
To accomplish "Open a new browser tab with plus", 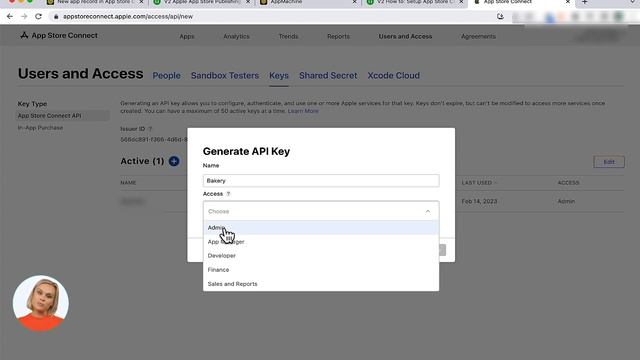I will pyautogui.click(x=584, y=2).
